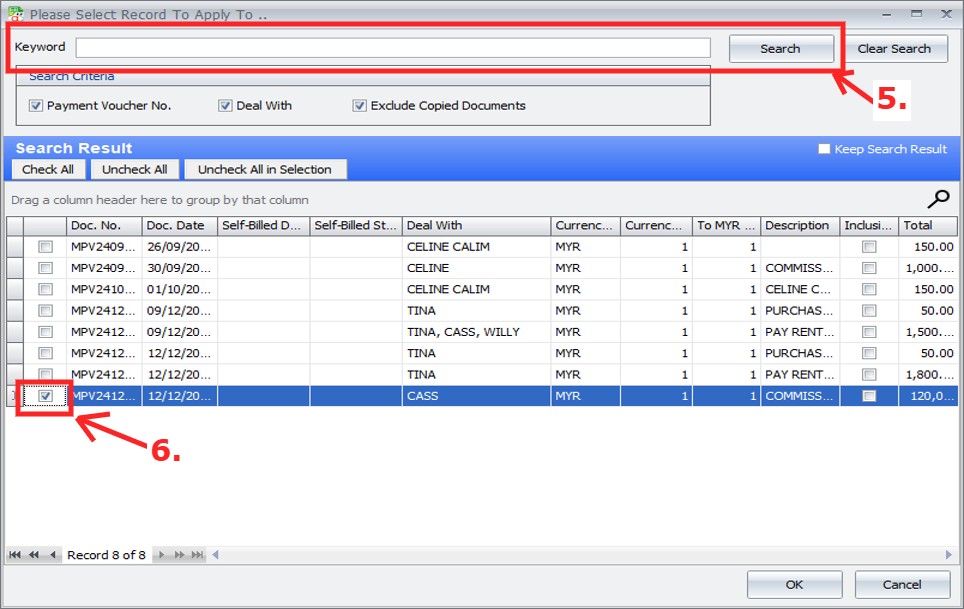The width and height of the screenshot is (964, 609).
Task: Click the Keyword input field
Action: 392,48
